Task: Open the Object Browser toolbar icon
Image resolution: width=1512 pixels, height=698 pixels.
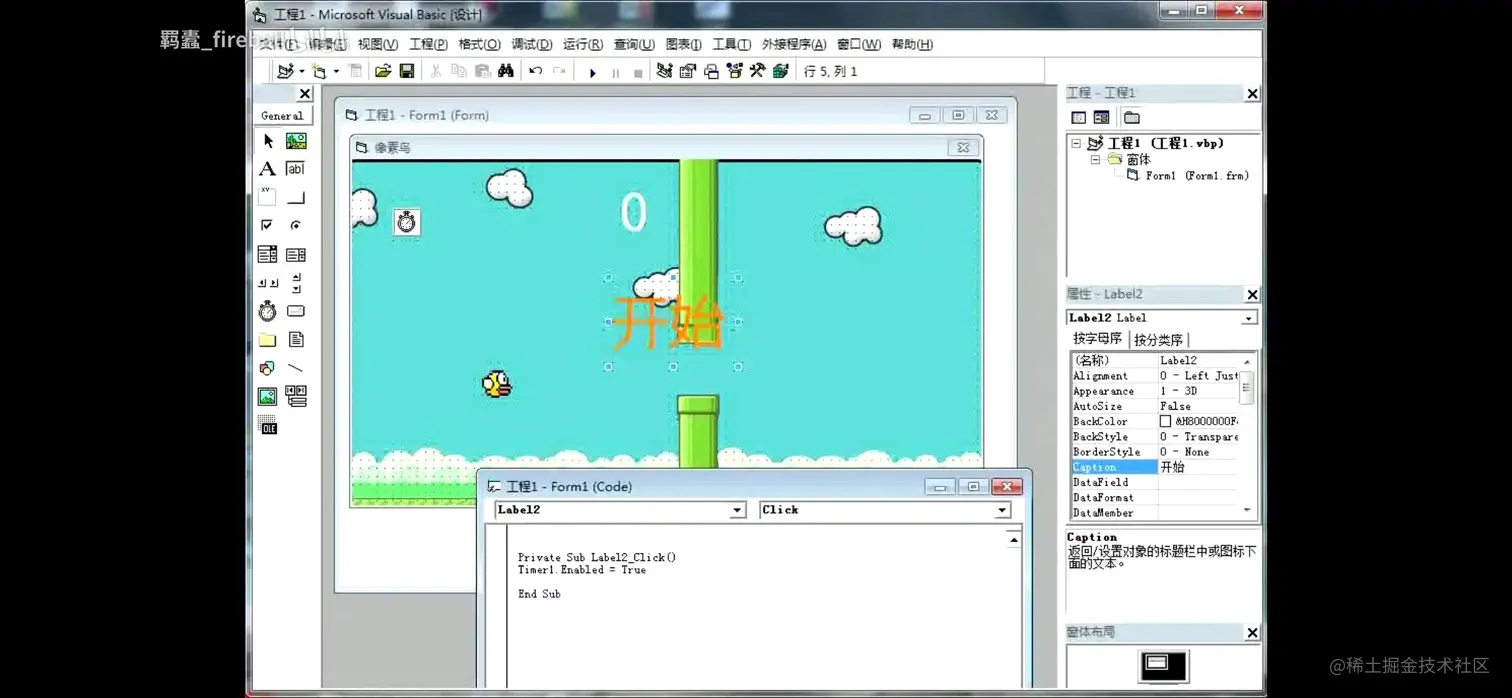Action: (x=735, y=71)
